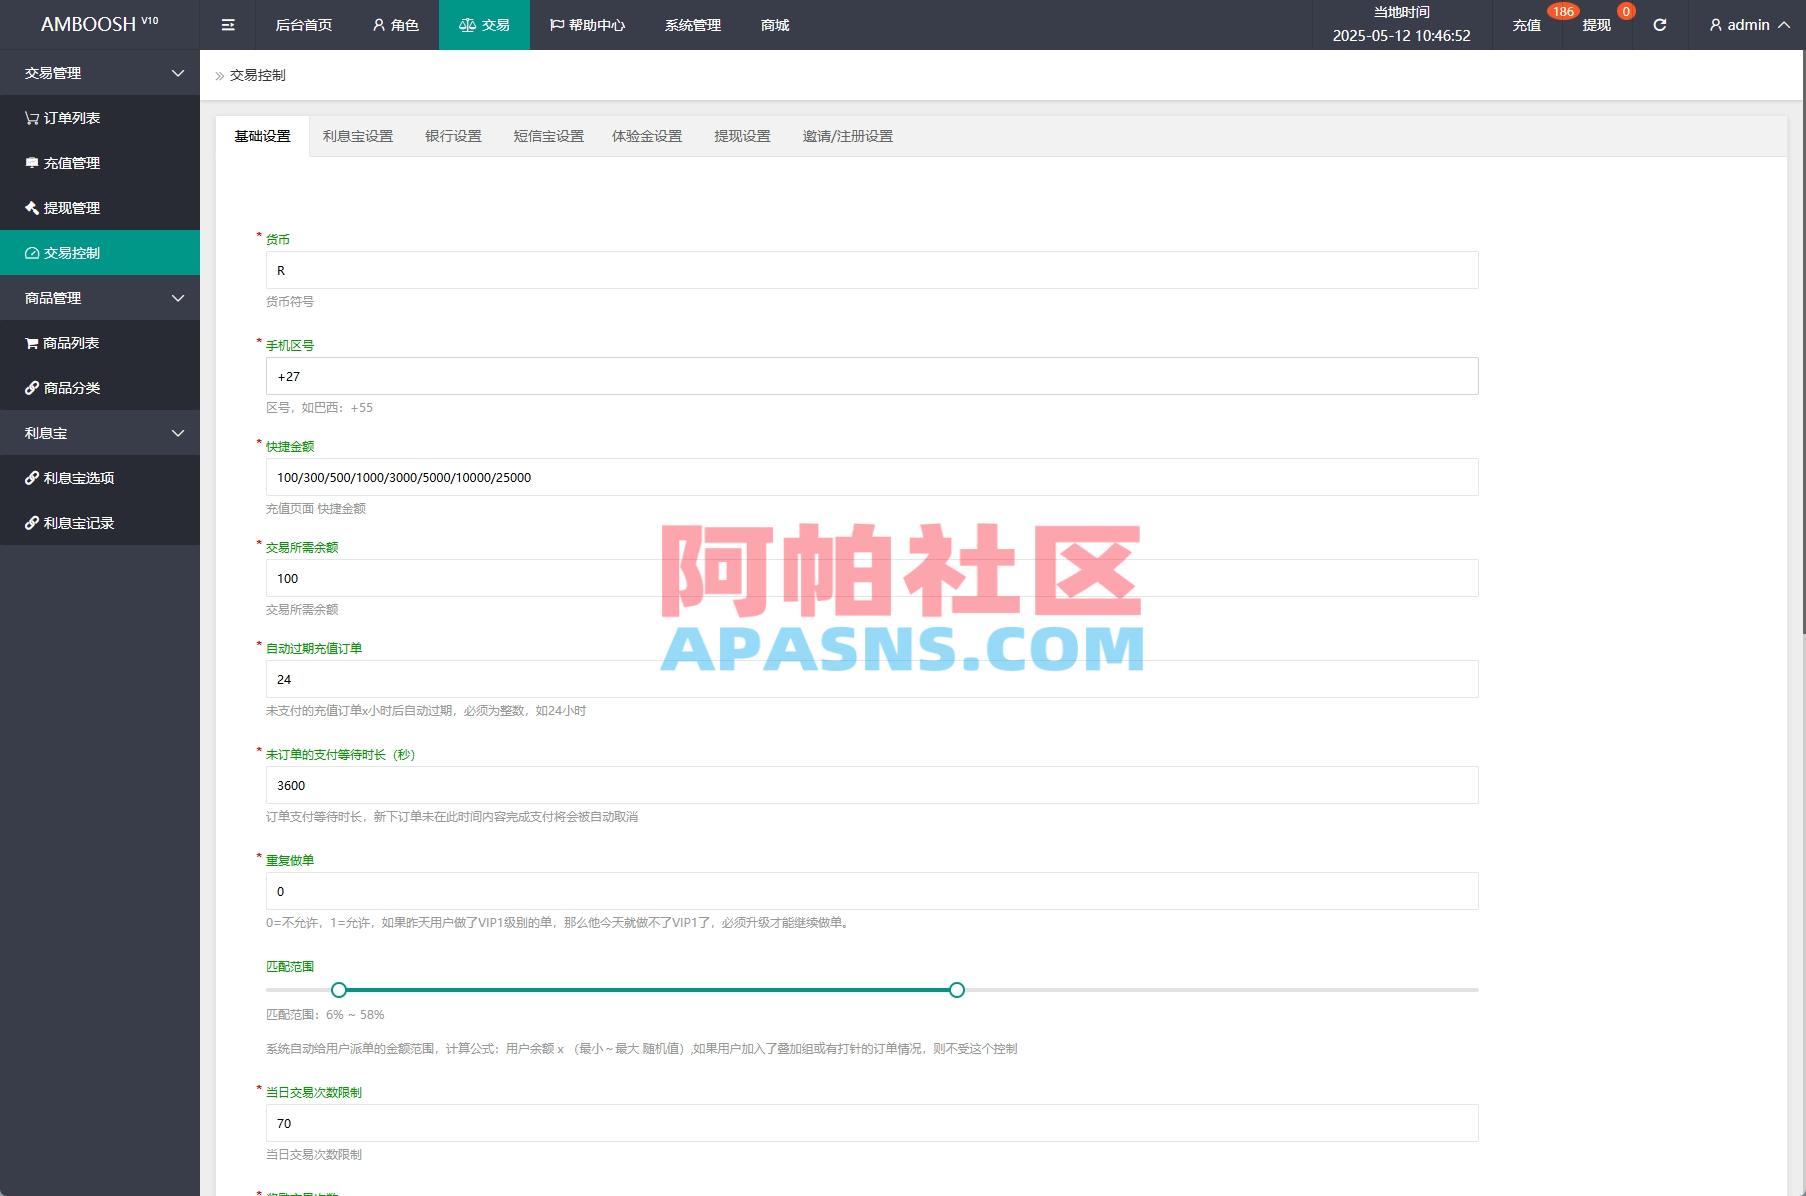This screenshot has height=1196, width=1806.
Task: Select the 交易控制 clipboard icon
Action: click(x=30, y=253)
